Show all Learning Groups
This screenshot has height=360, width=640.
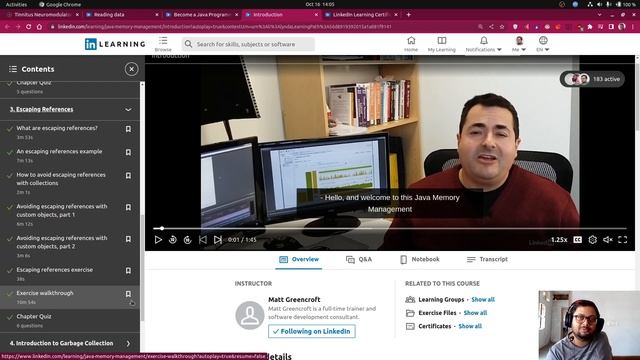(x=483, y=300)
